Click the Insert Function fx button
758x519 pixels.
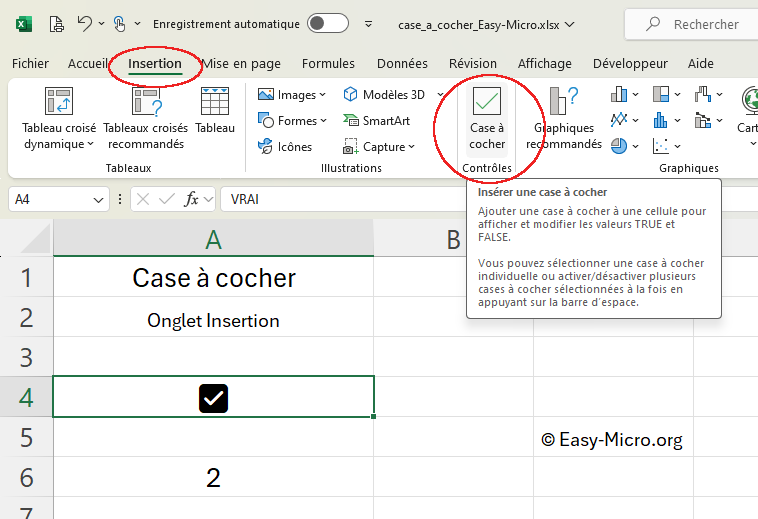click(x=191, y=199)
